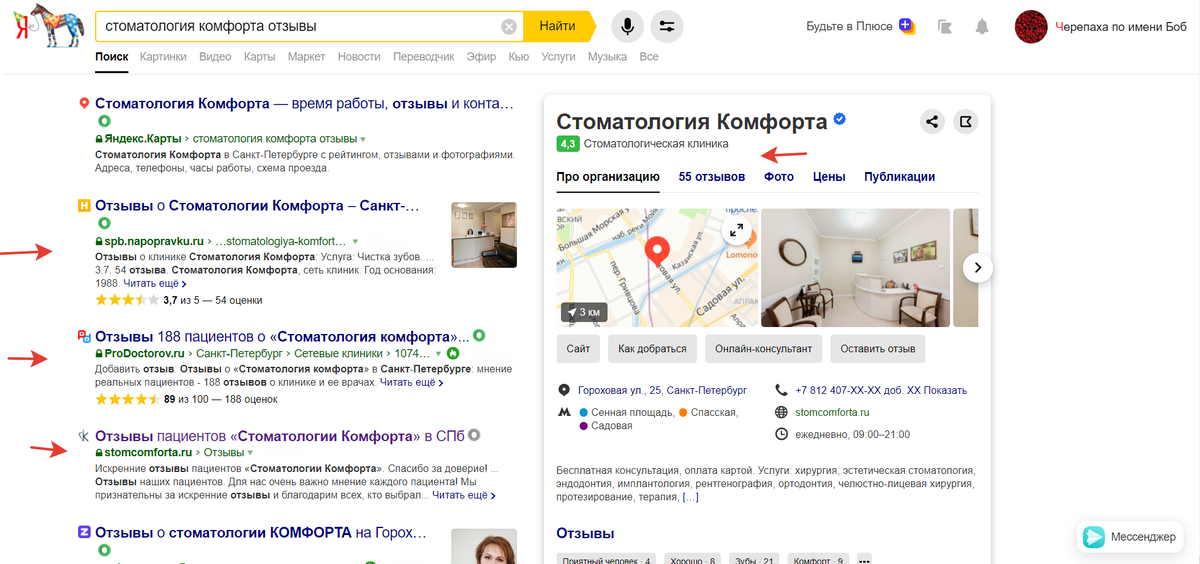Click the Сенная площадь metro station link
The height and width of the screenshot is (564, 1200).
coord(630,412)
